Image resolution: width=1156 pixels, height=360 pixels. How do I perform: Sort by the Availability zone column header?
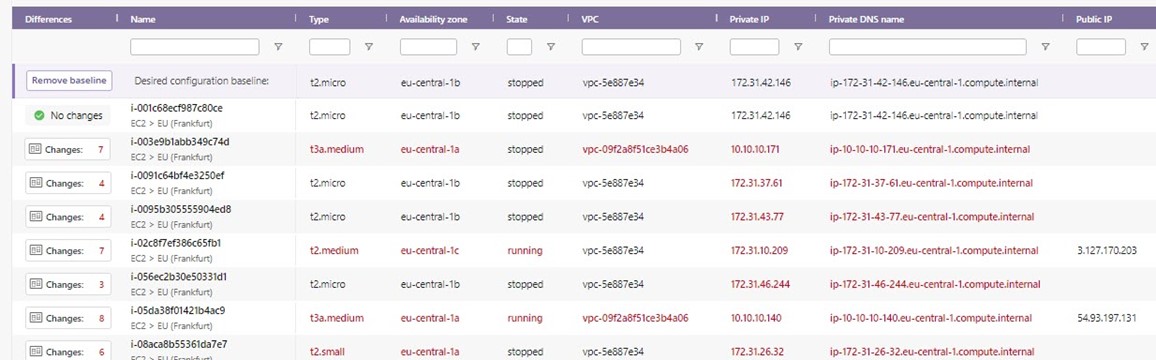[x=434, y=19]
